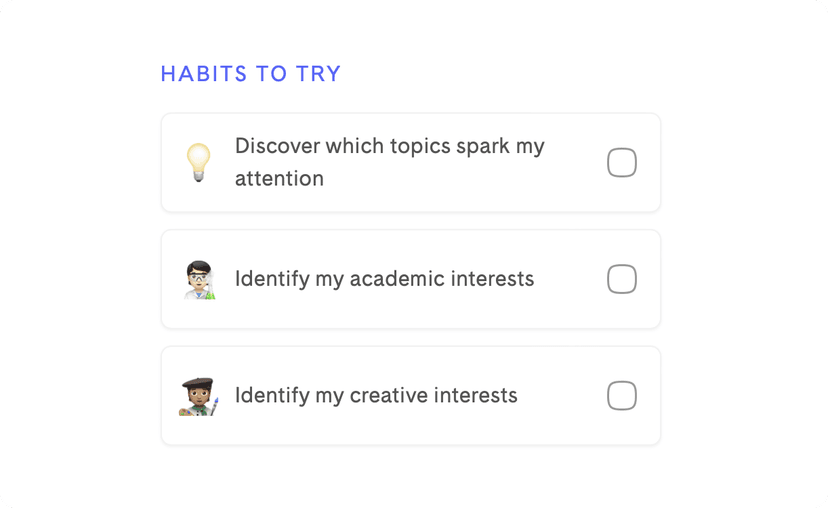Viewport: 828px width, 508px height.
Task: Click the word "TRY" in the heading
Action: coord(318,74)
